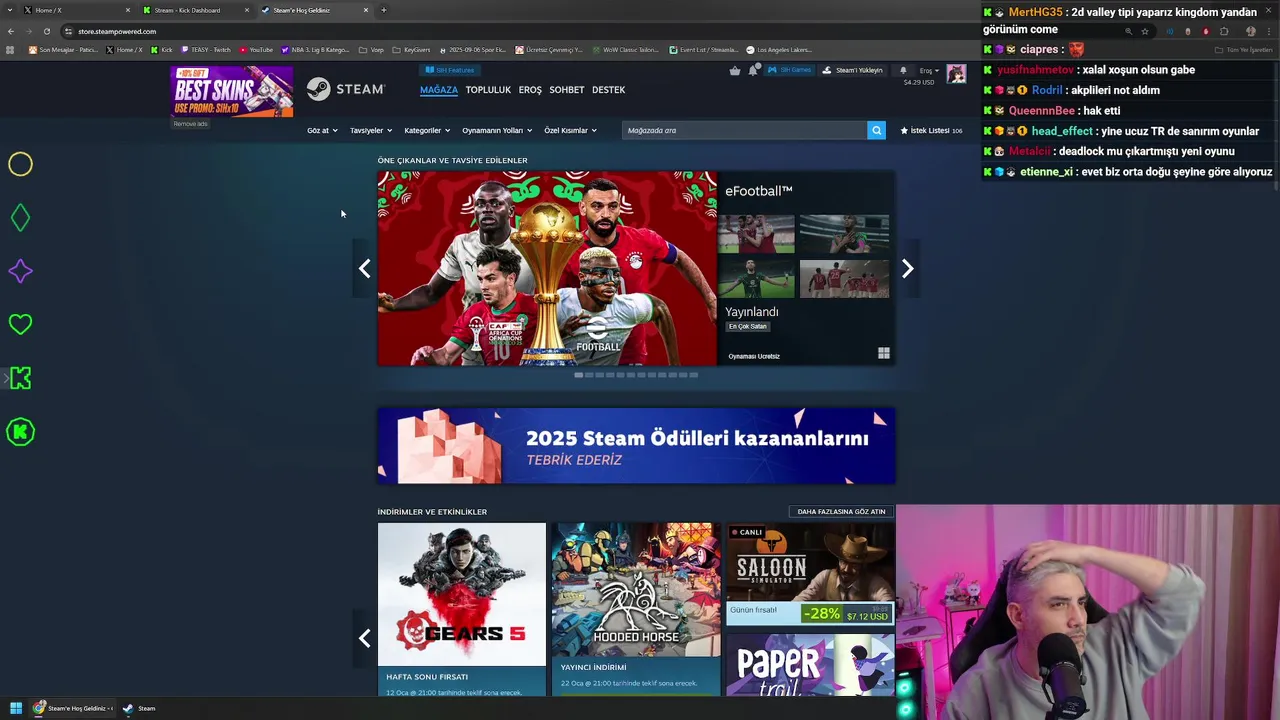The width and height of the screenshot is (1280, 720).
Task: Select the TOPLULUK menu item
Action: pyautogui.click(x=488, y=90)
